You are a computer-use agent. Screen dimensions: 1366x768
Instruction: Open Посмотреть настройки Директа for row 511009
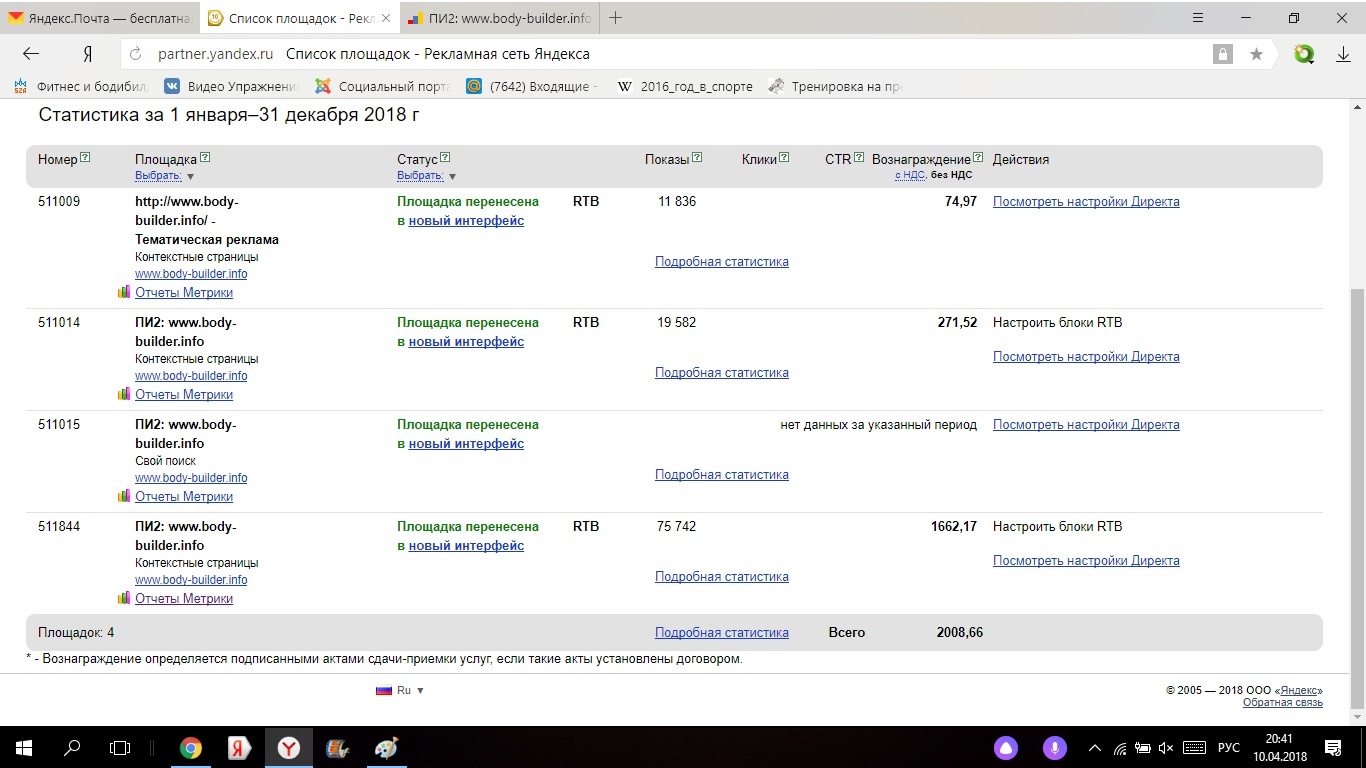point(1086,201)
